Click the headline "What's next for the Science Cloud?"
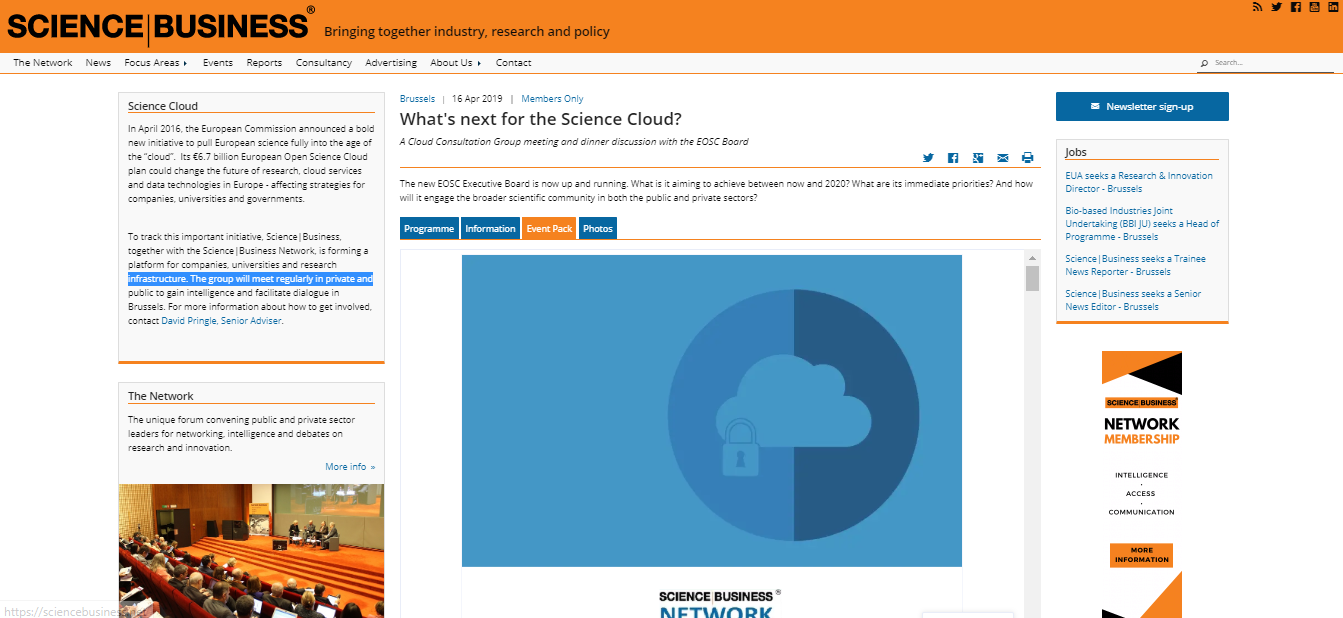The height and width of the screenshot is (618, 1343). (x=541, y=120)
